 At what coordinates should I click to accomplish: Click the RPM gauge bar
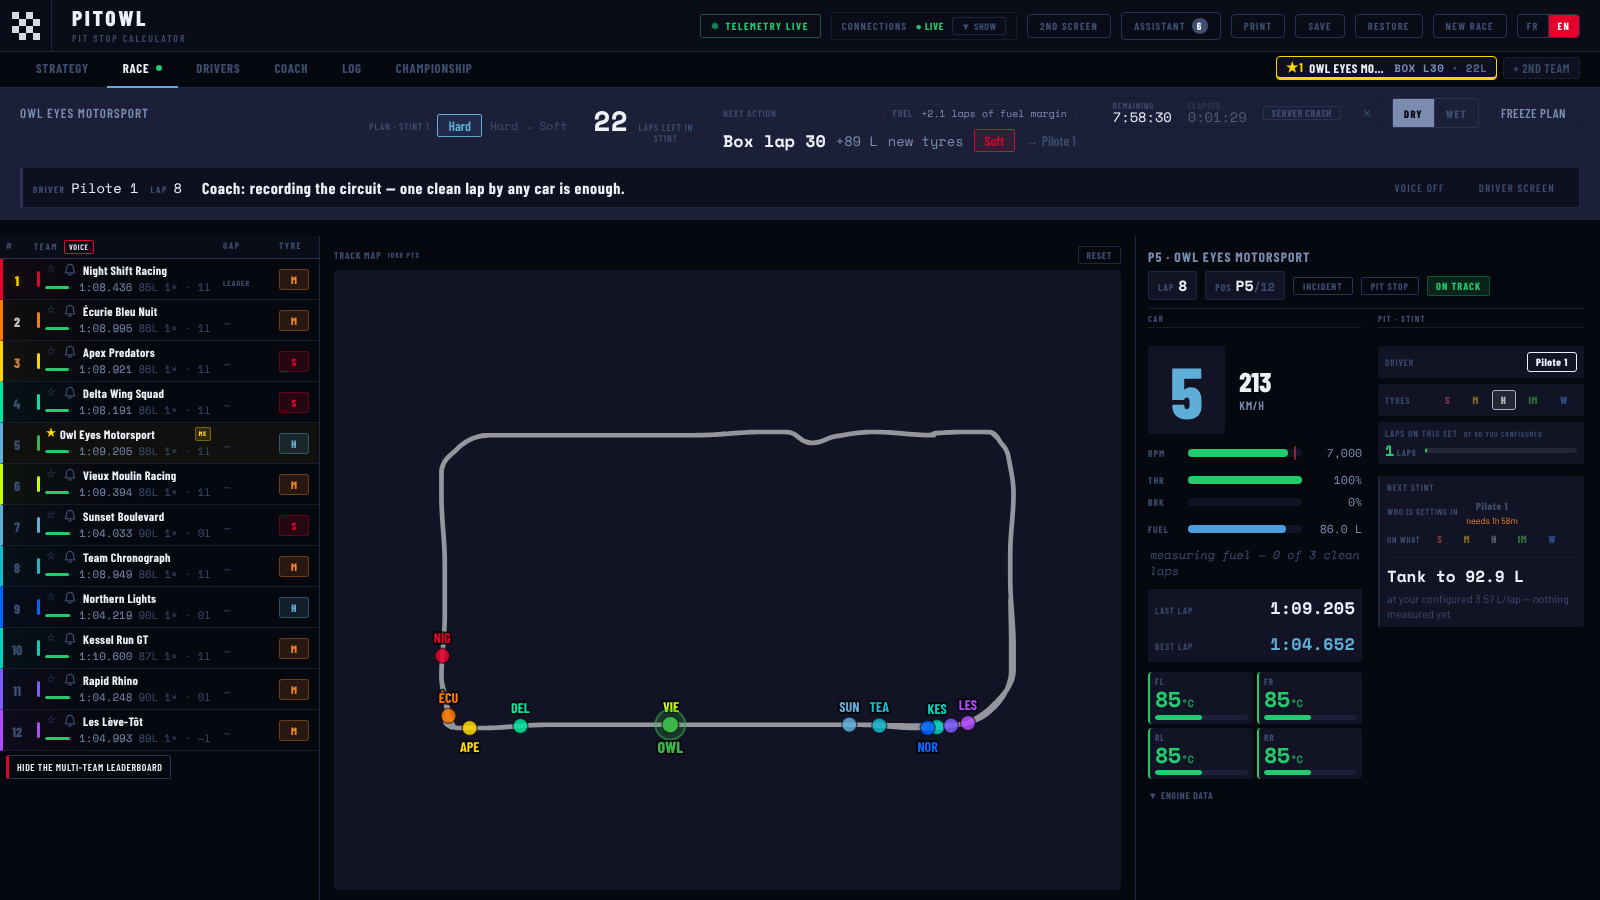pos(1245,453)
